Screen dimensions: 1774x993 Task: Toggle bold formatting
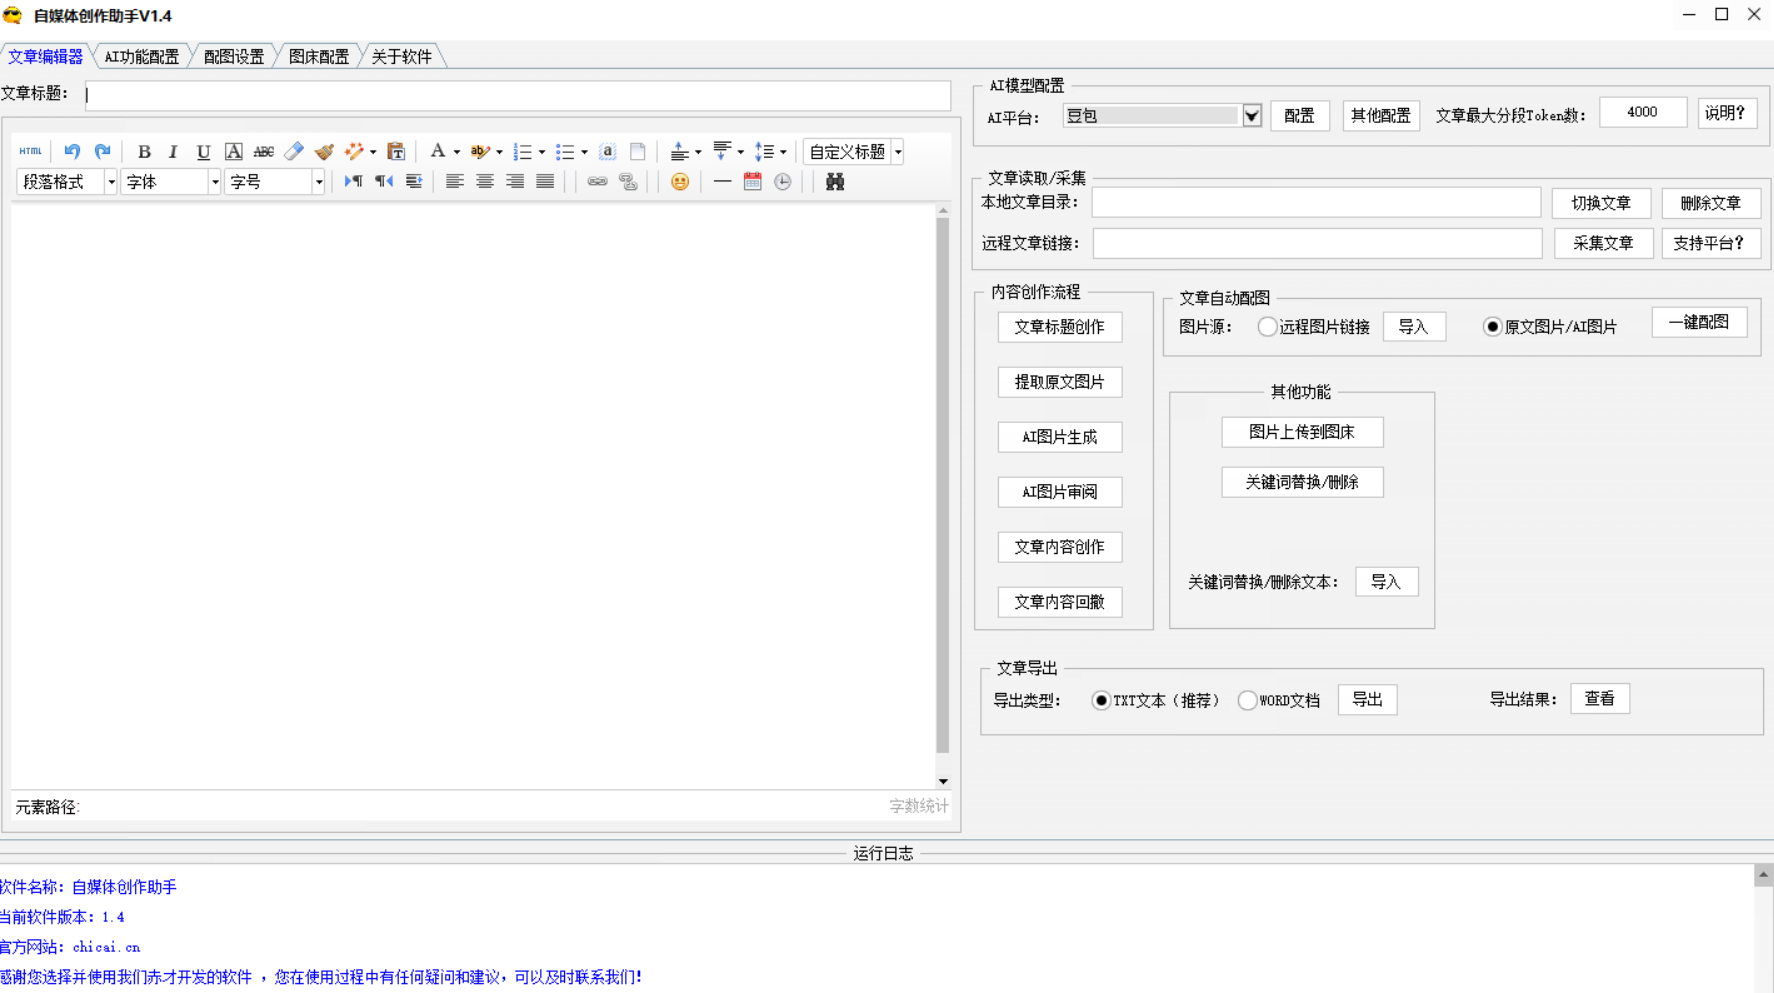(x=144, y=152)
